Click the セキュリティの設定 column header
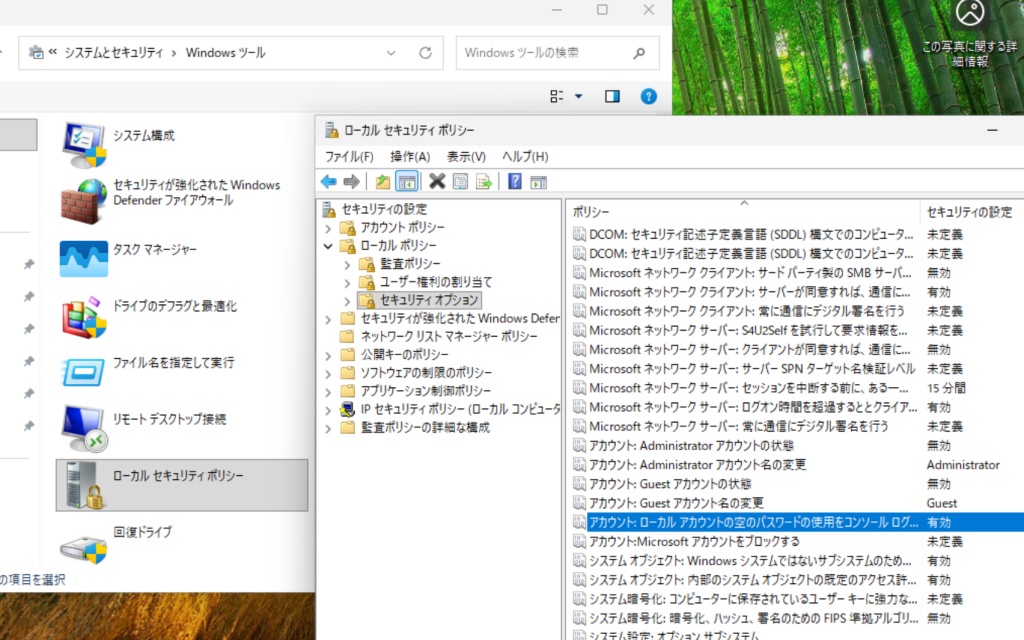The width and height of the screenshot is (1024, 640). (x=968, y=212)
